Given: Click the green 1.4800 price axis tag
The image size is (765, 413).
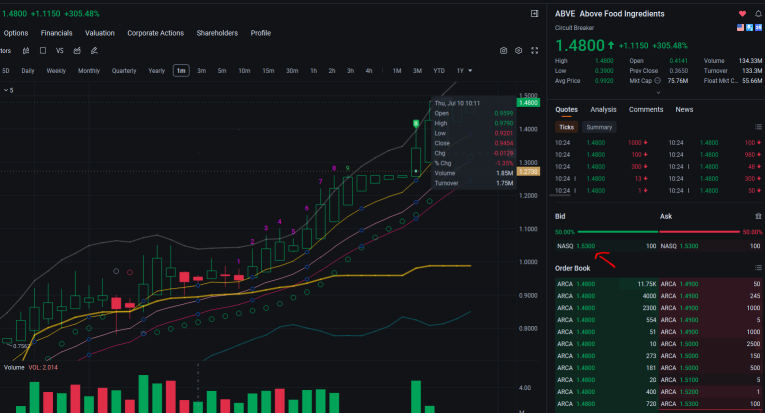Looking at the screenshot, I should (528, 103).
